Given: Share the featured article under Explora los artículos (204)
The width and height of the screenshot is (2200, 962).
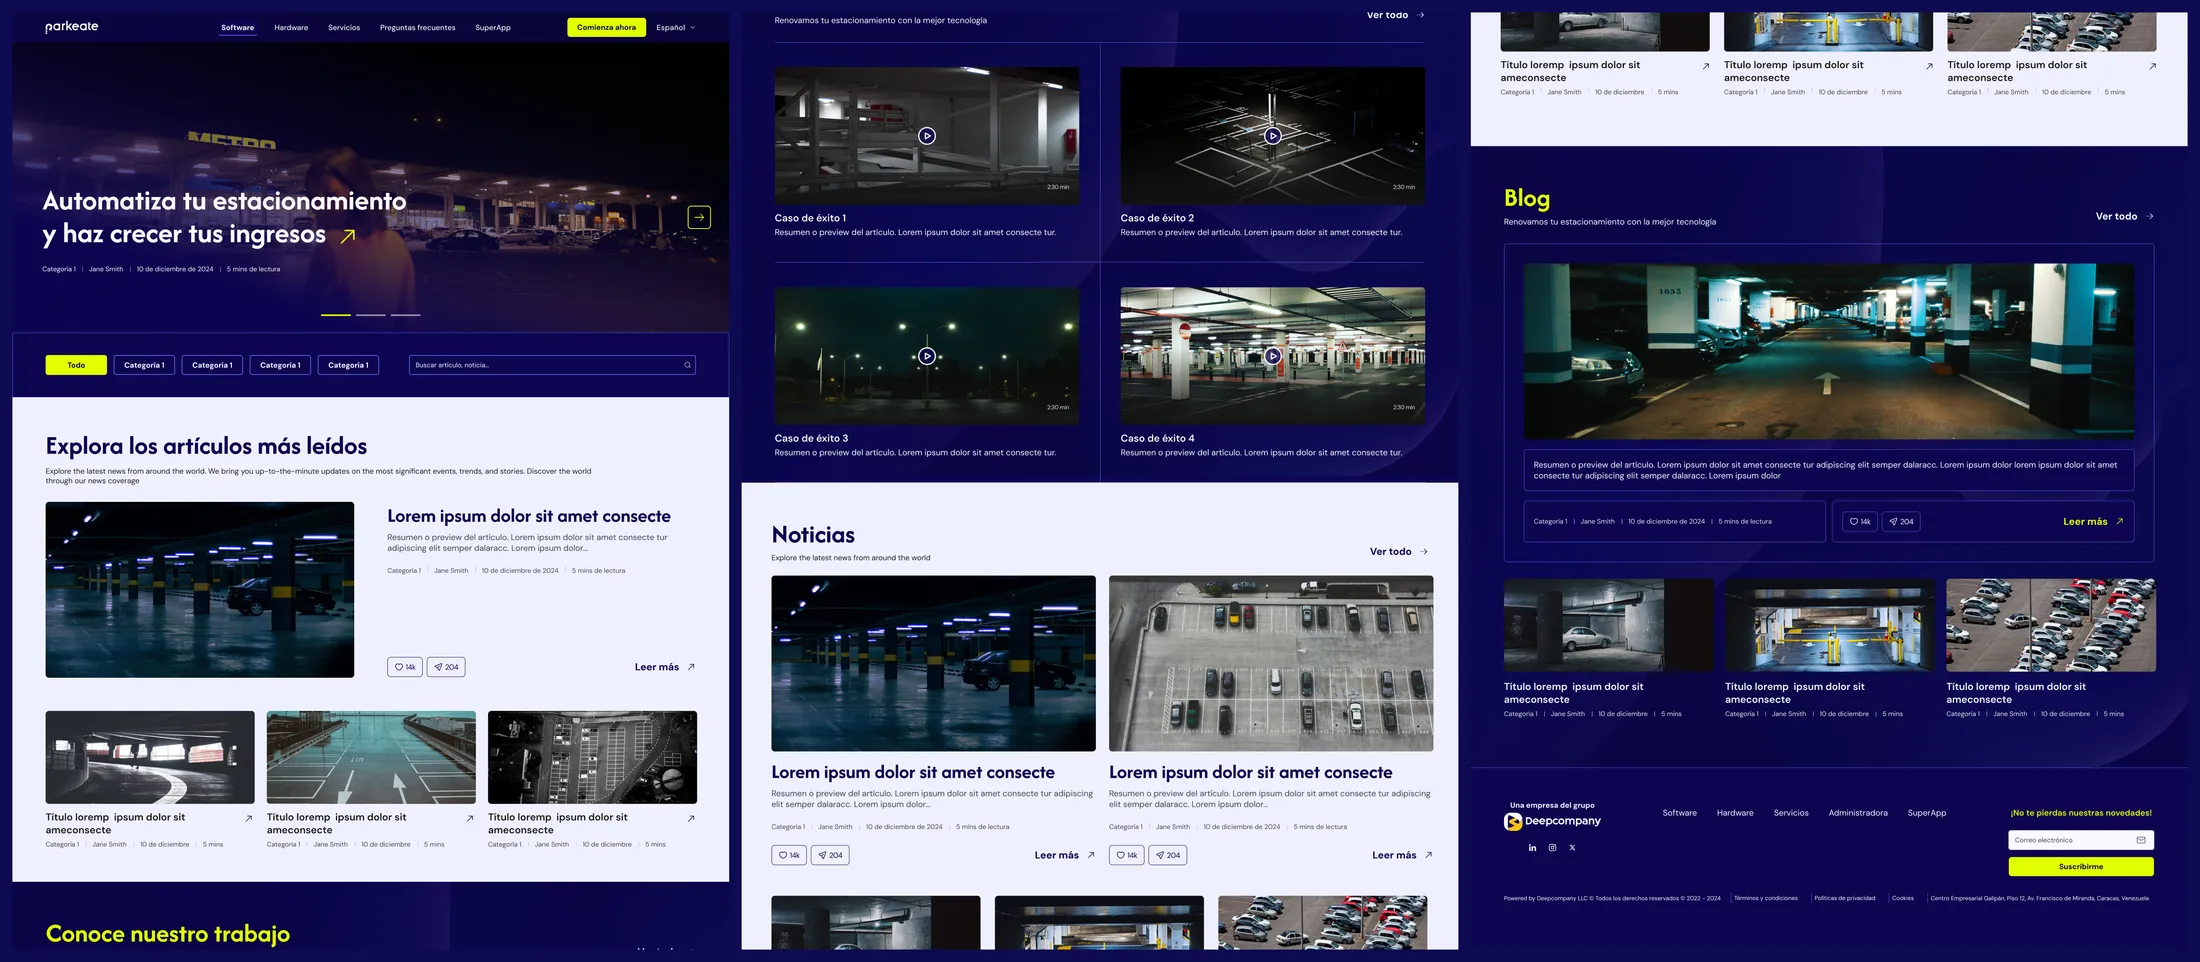Looking at the screenshot, I should (x=446, y=667).
